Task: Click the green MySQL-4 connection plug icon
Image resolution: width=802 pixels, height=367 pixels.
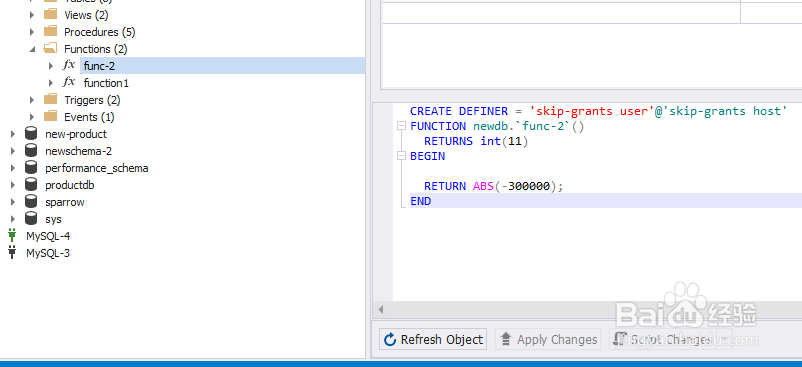Action: [x=12, y=235]
